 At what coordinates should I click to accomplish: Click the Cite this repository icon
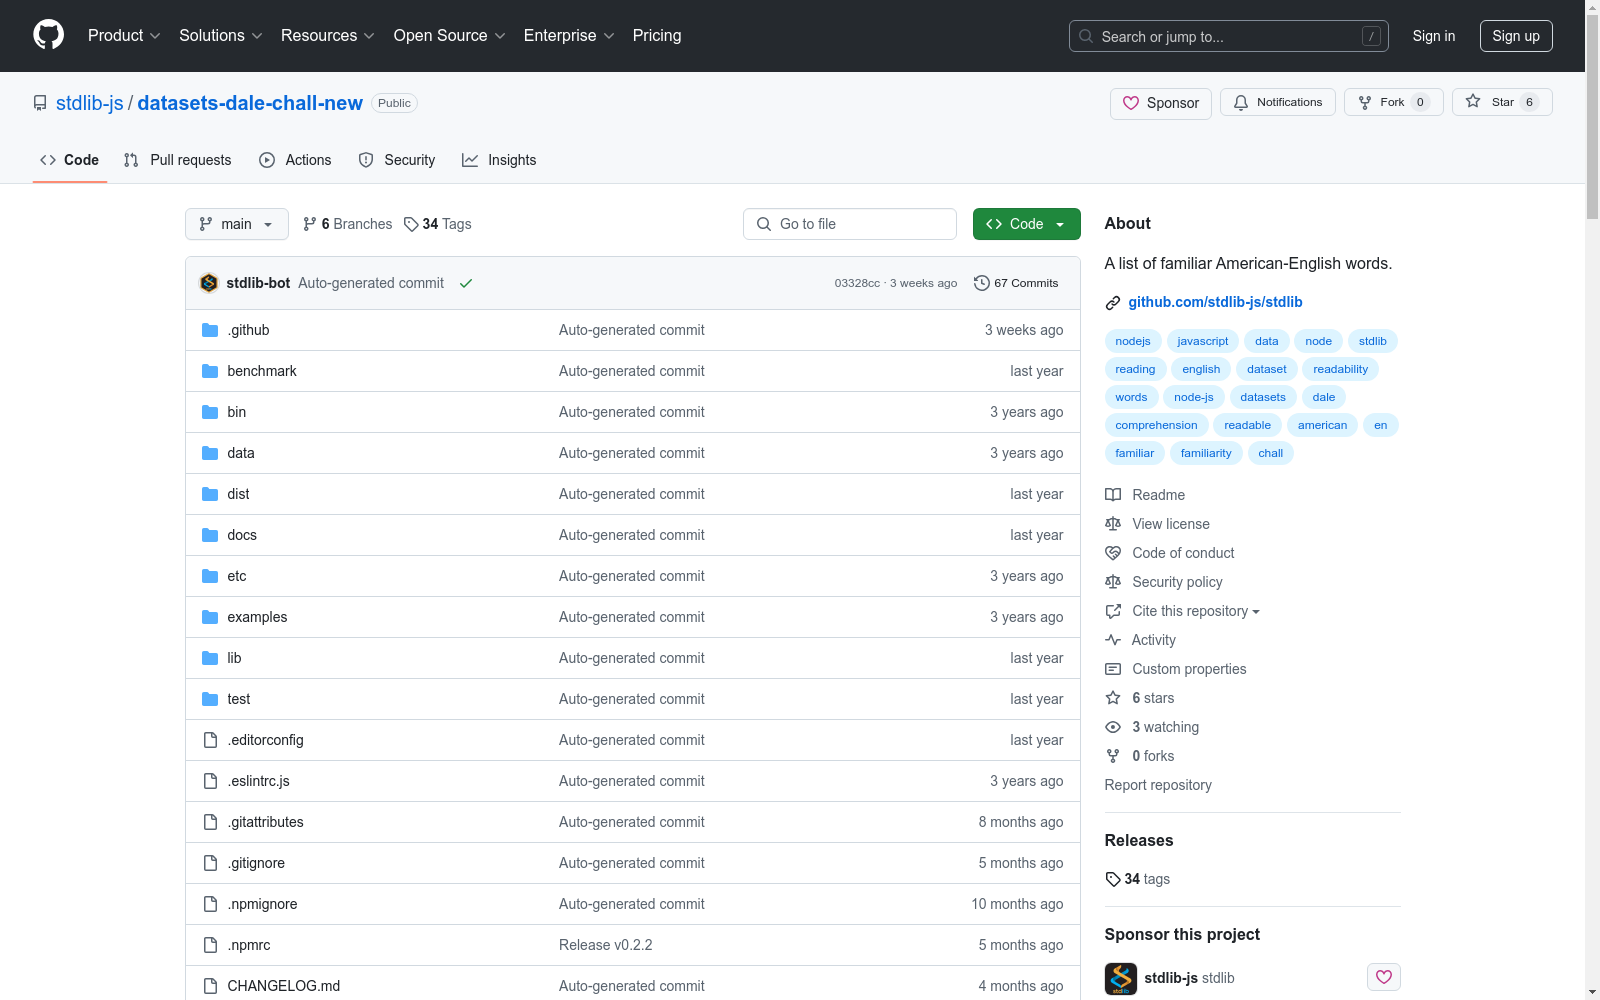click(x=1113, y=611)
